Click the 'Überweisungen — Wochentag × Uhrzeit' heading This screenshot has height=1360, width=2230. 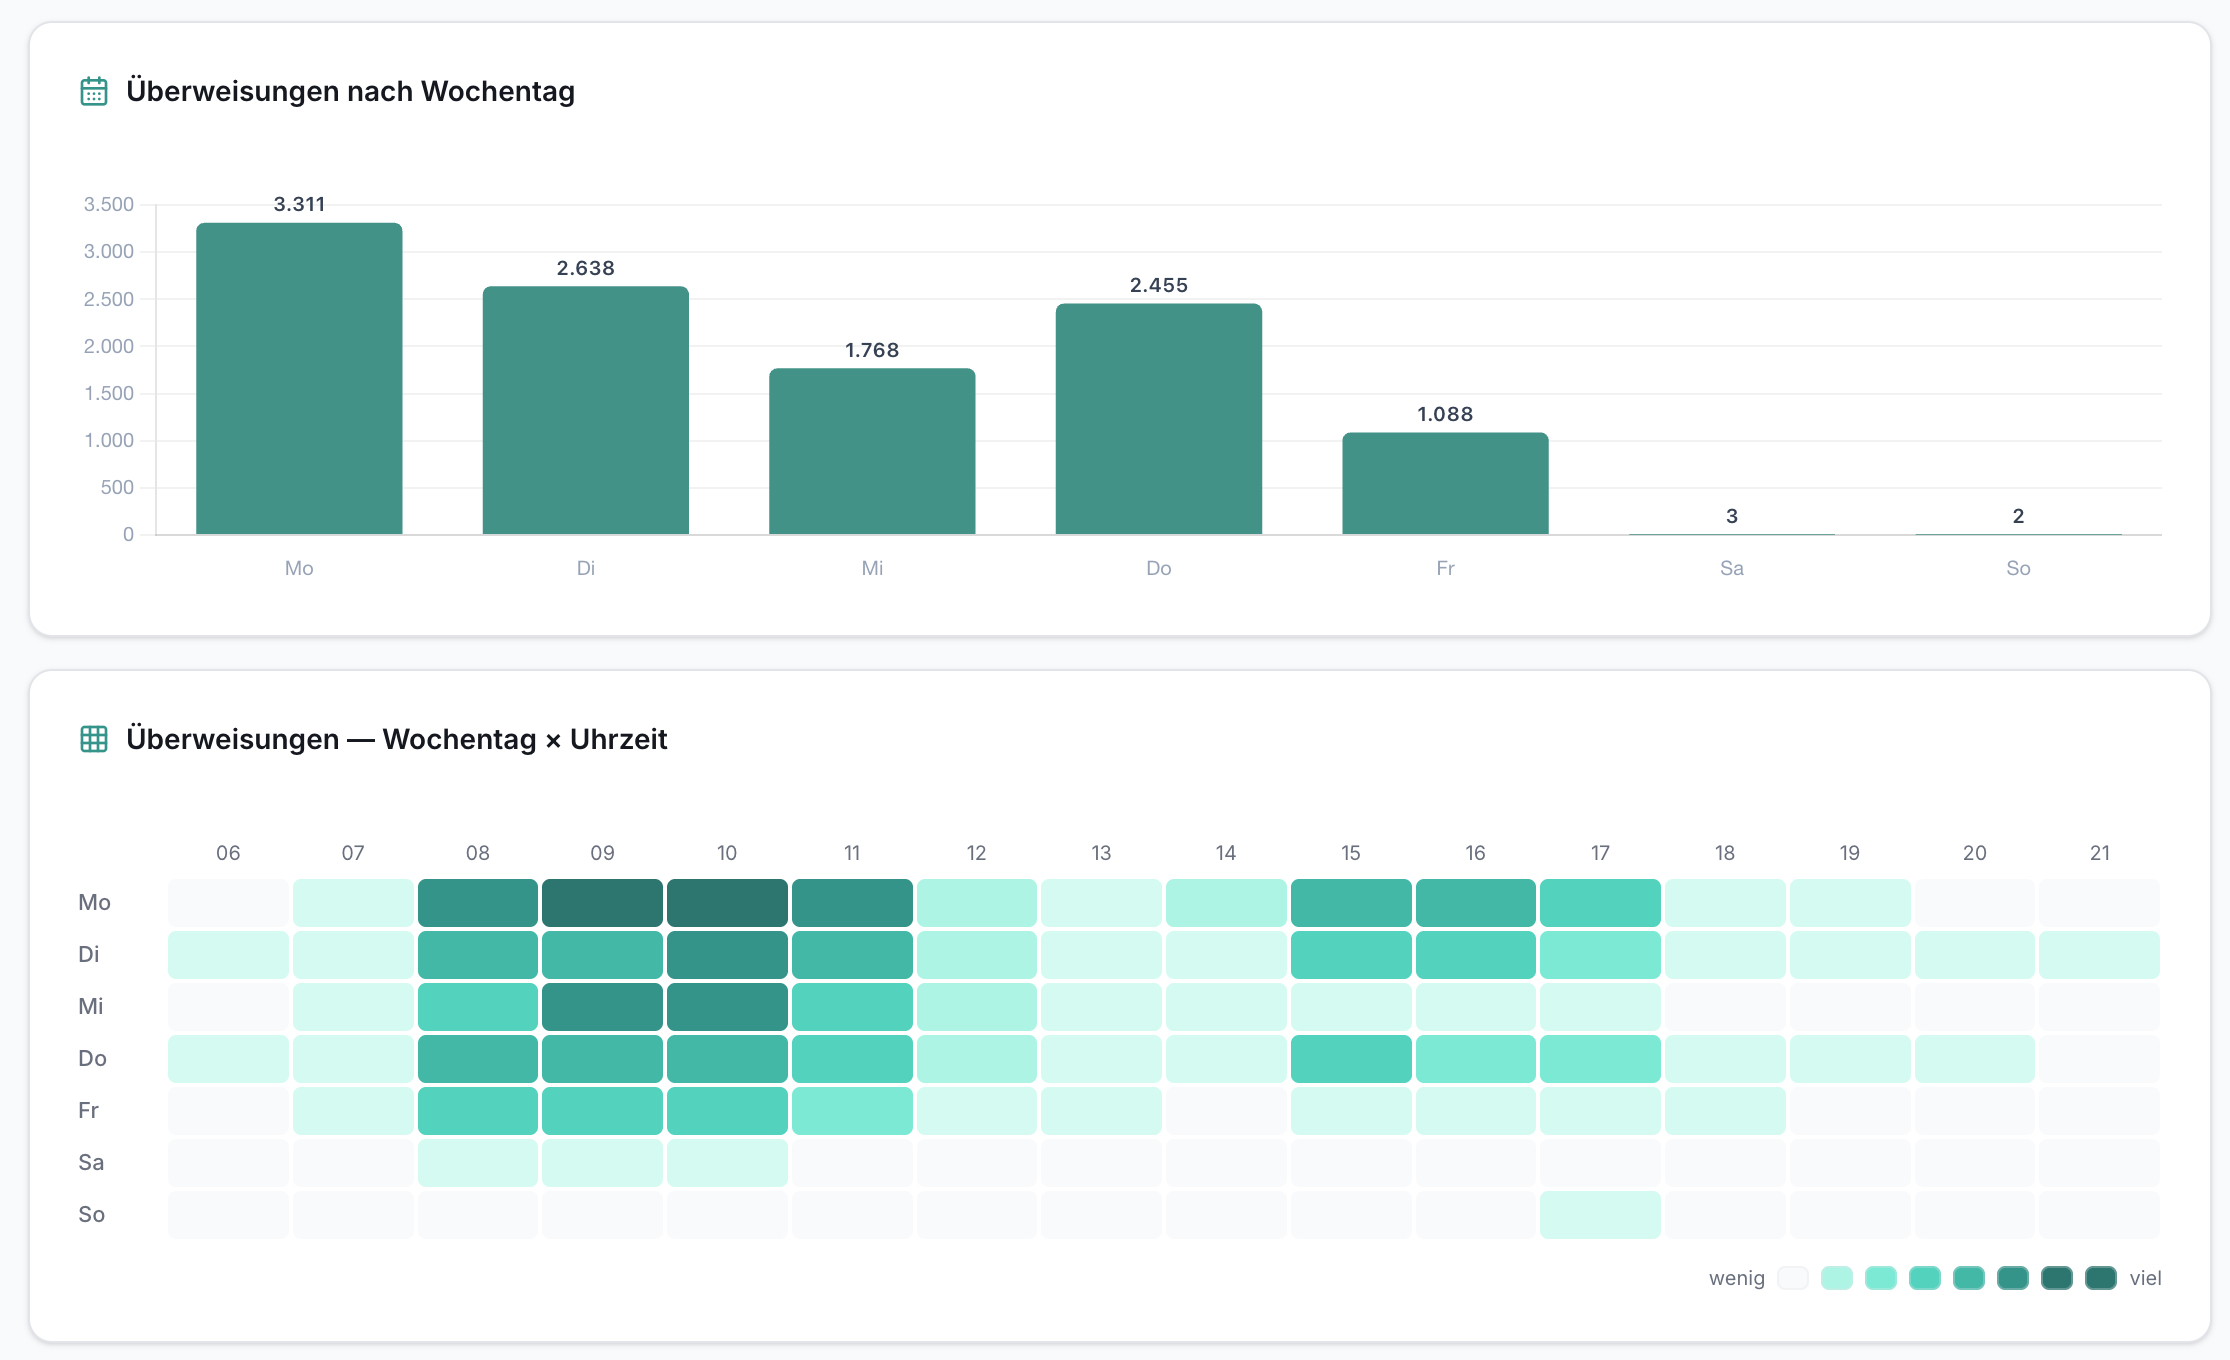point(396,739)
